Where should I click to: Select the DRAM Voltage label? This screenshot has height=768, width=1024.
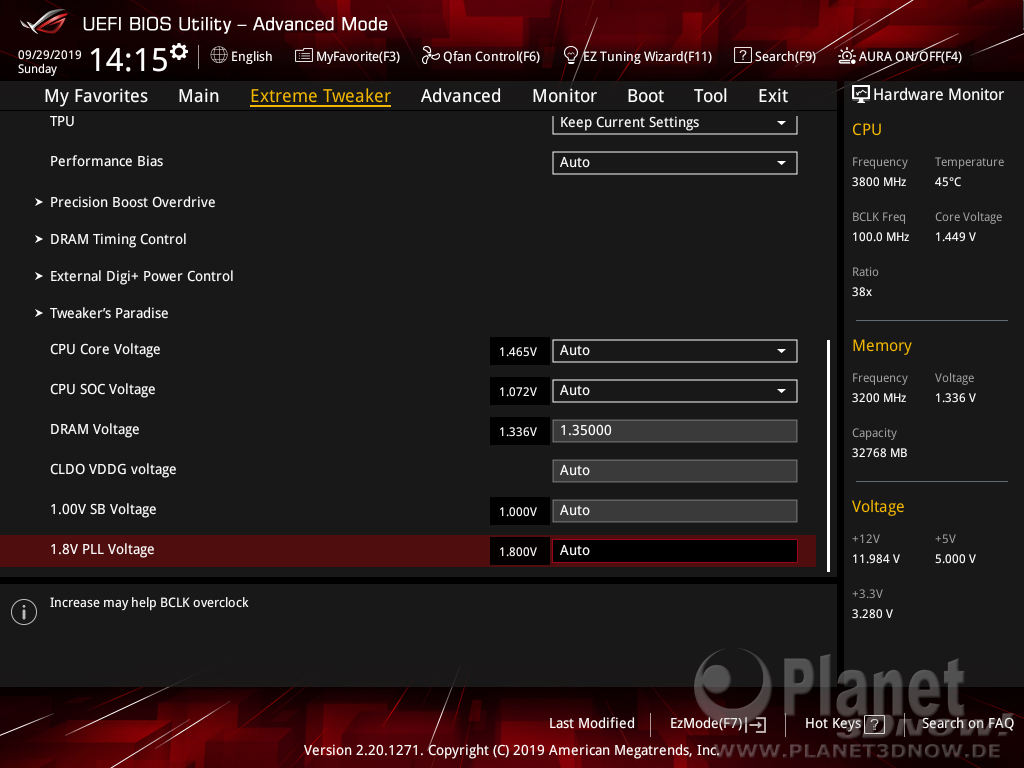point(95,430)
